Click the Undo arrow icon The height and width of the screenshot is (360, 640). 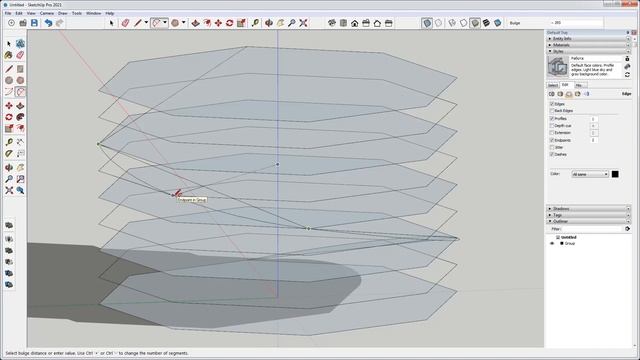pos(48,23)
